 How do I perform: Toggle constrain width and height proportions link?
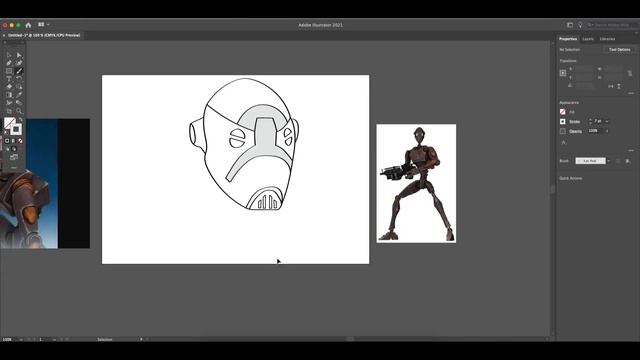[630, 73]
